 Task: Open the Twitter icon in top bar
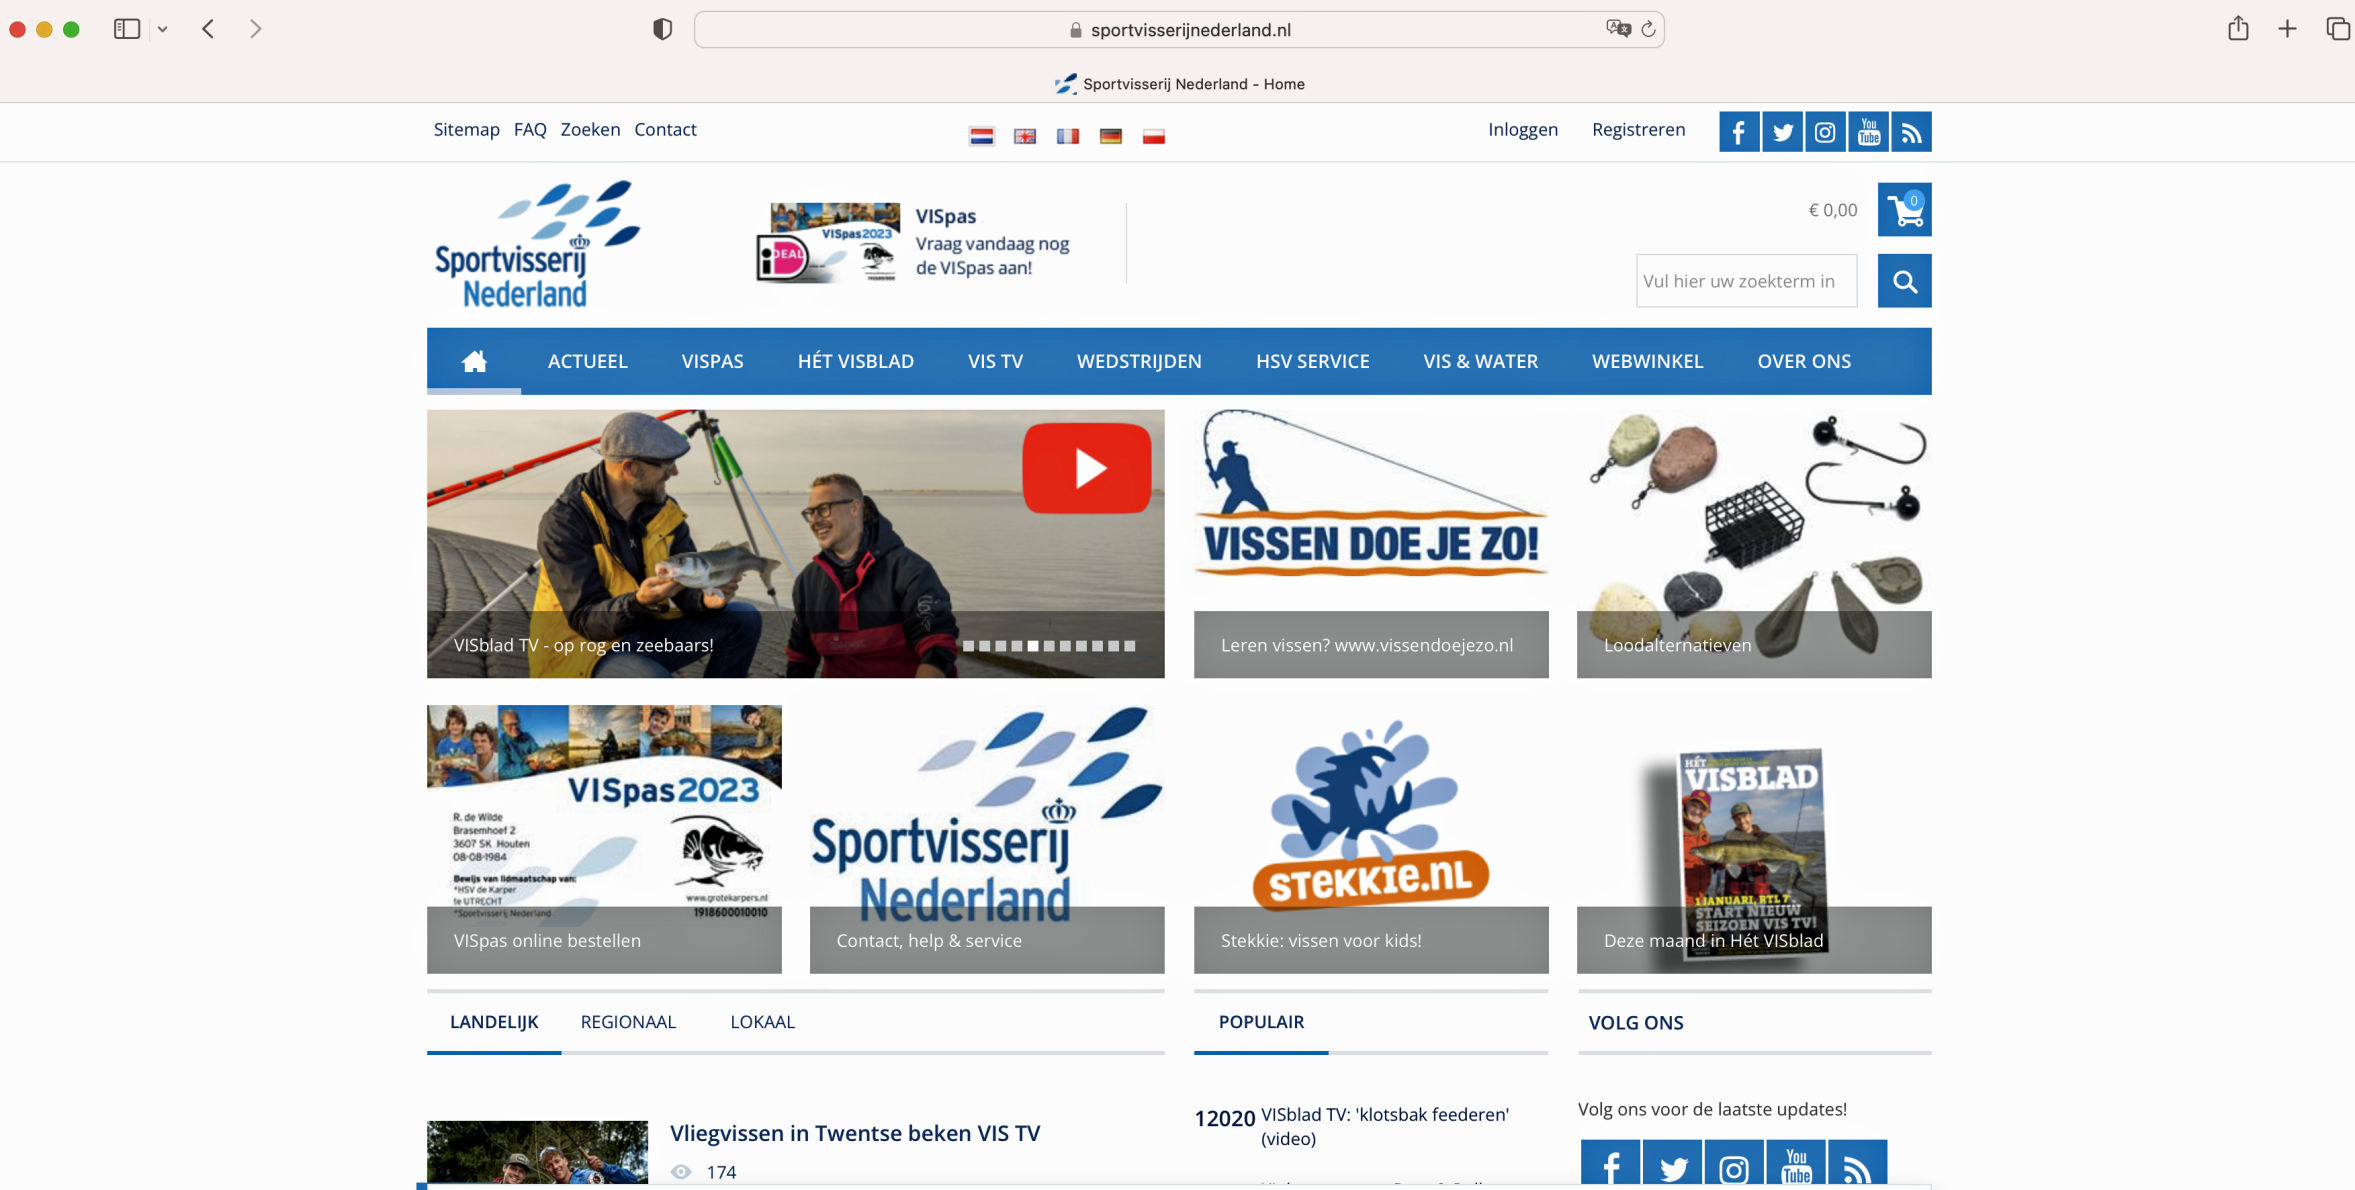(1782, 132)
